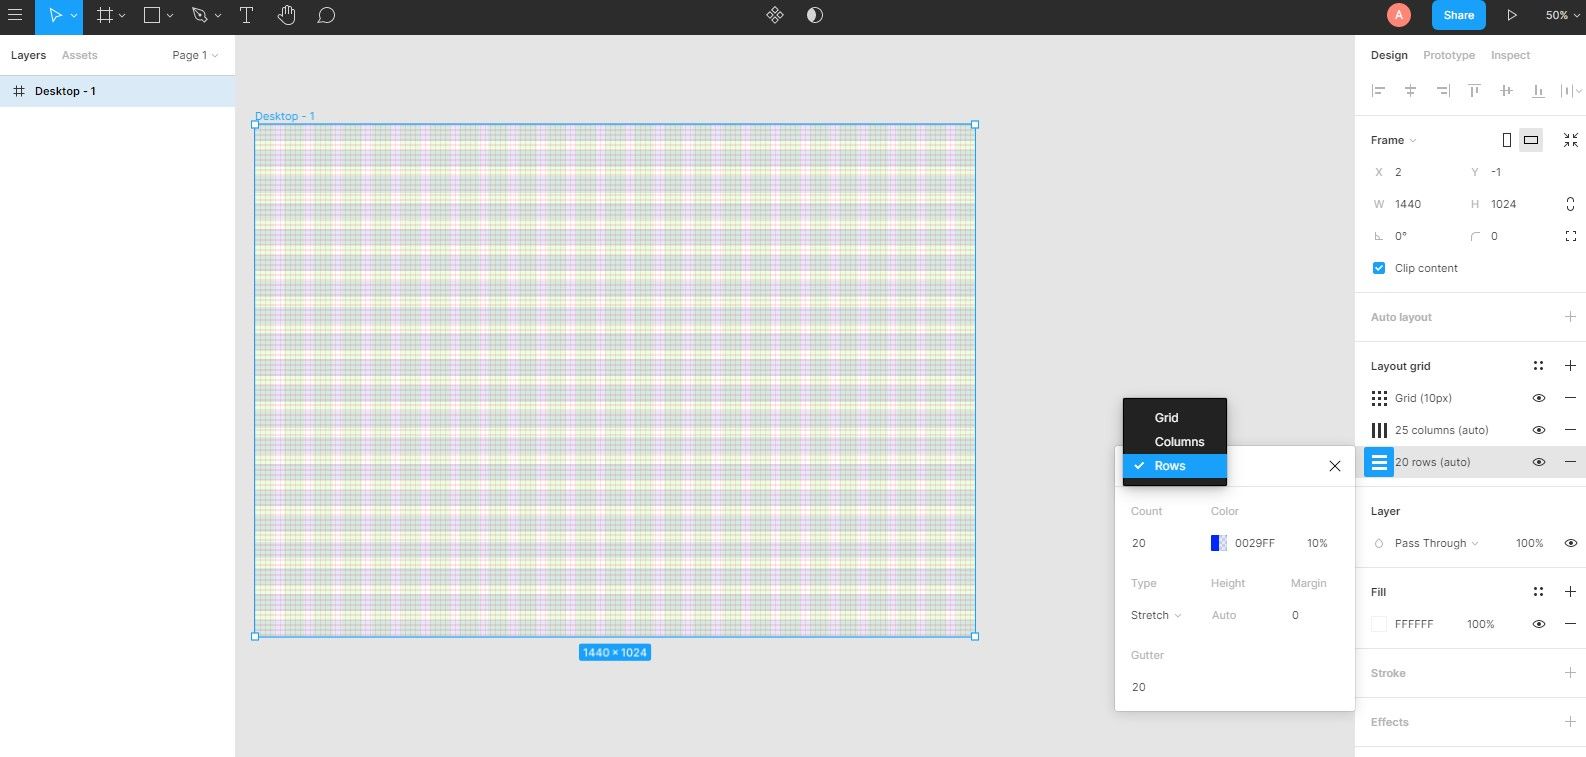Toggle the dark mode contrast icon

pos(815,15)
